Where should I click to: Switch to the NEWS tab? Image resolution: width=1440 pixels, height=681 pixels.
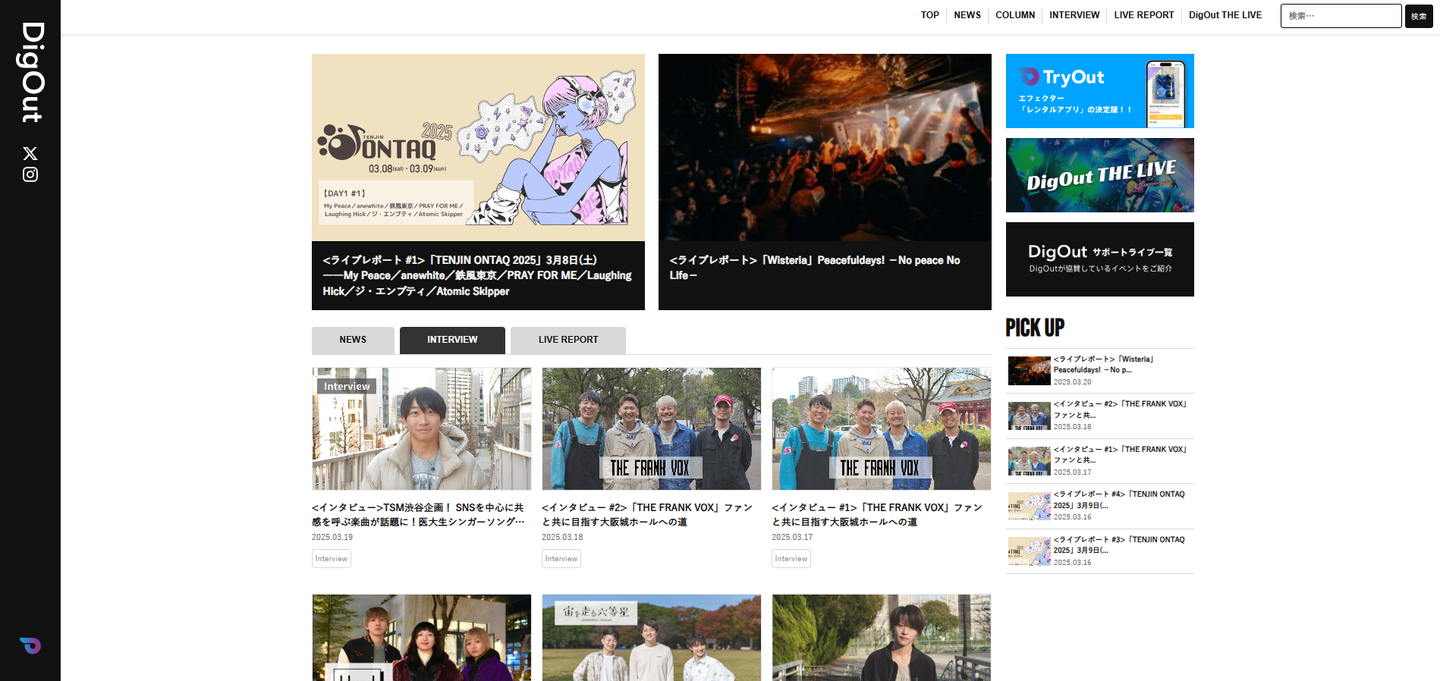[353, 340]
